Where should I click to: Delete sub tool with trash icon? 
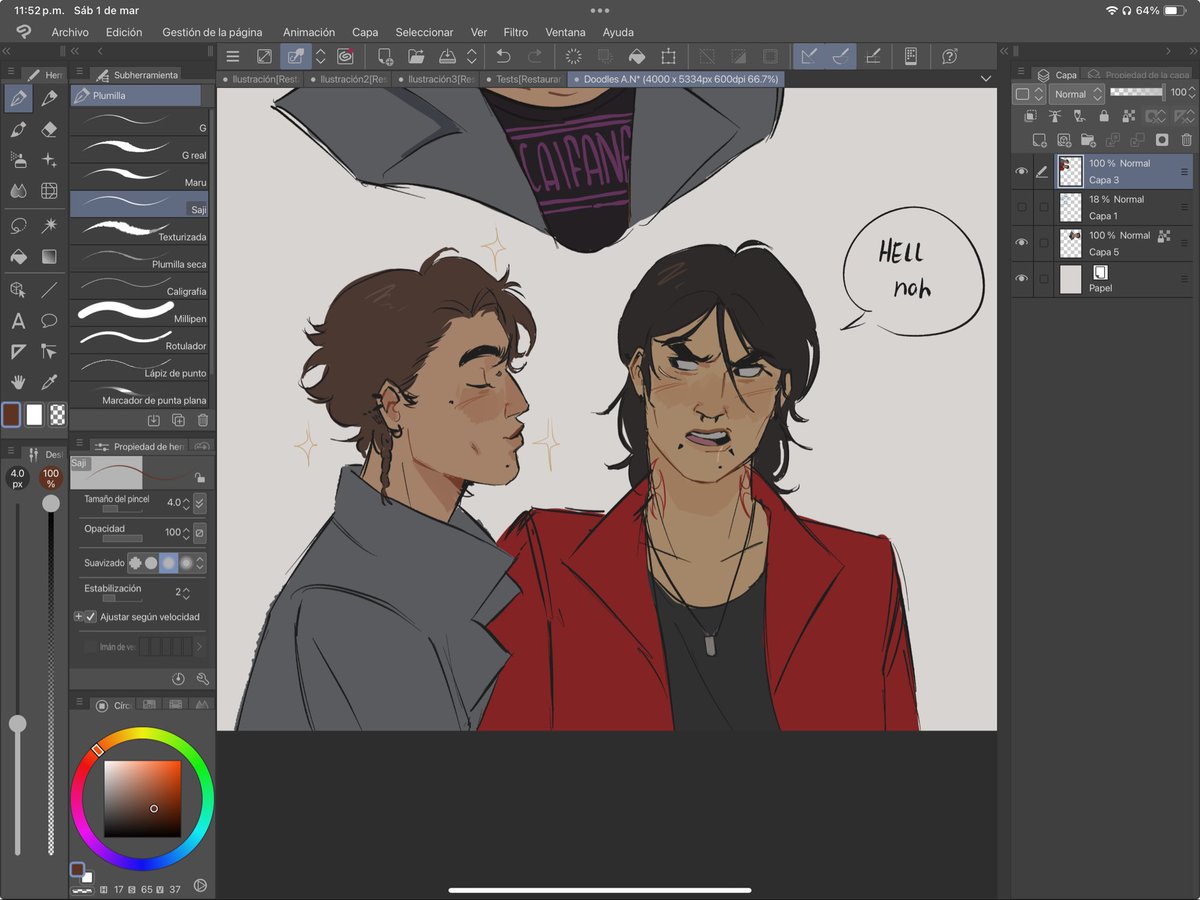pyautogui.click(x=203, y=421)
